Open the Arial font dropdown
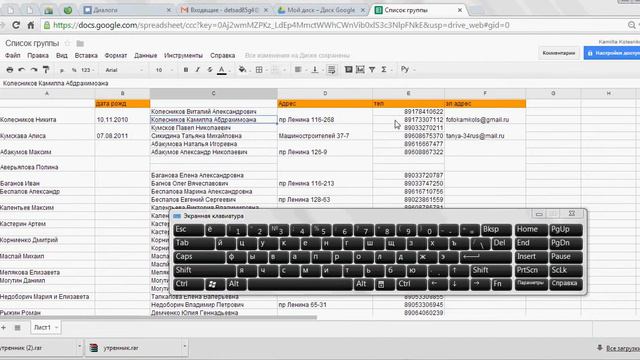Screen dimensions: 640x360 click(x=124, y=70)
